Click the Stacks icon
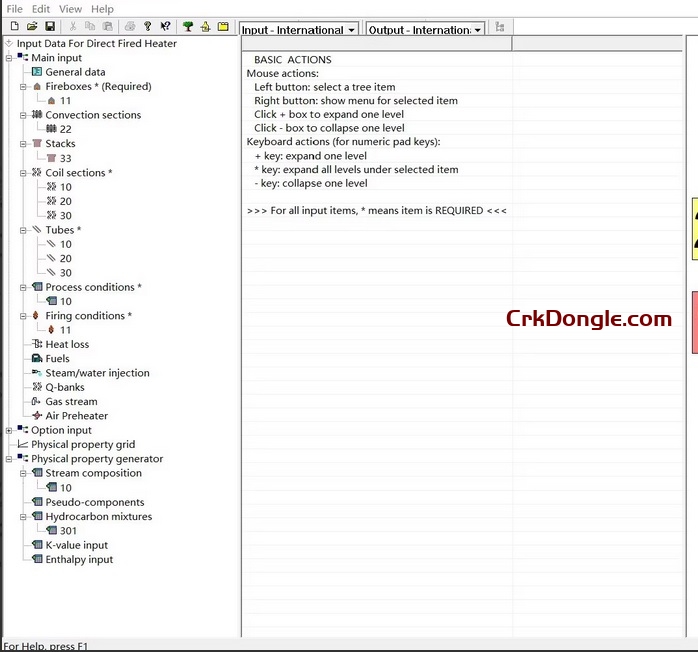The image size is (698, 652). point(37,143)
